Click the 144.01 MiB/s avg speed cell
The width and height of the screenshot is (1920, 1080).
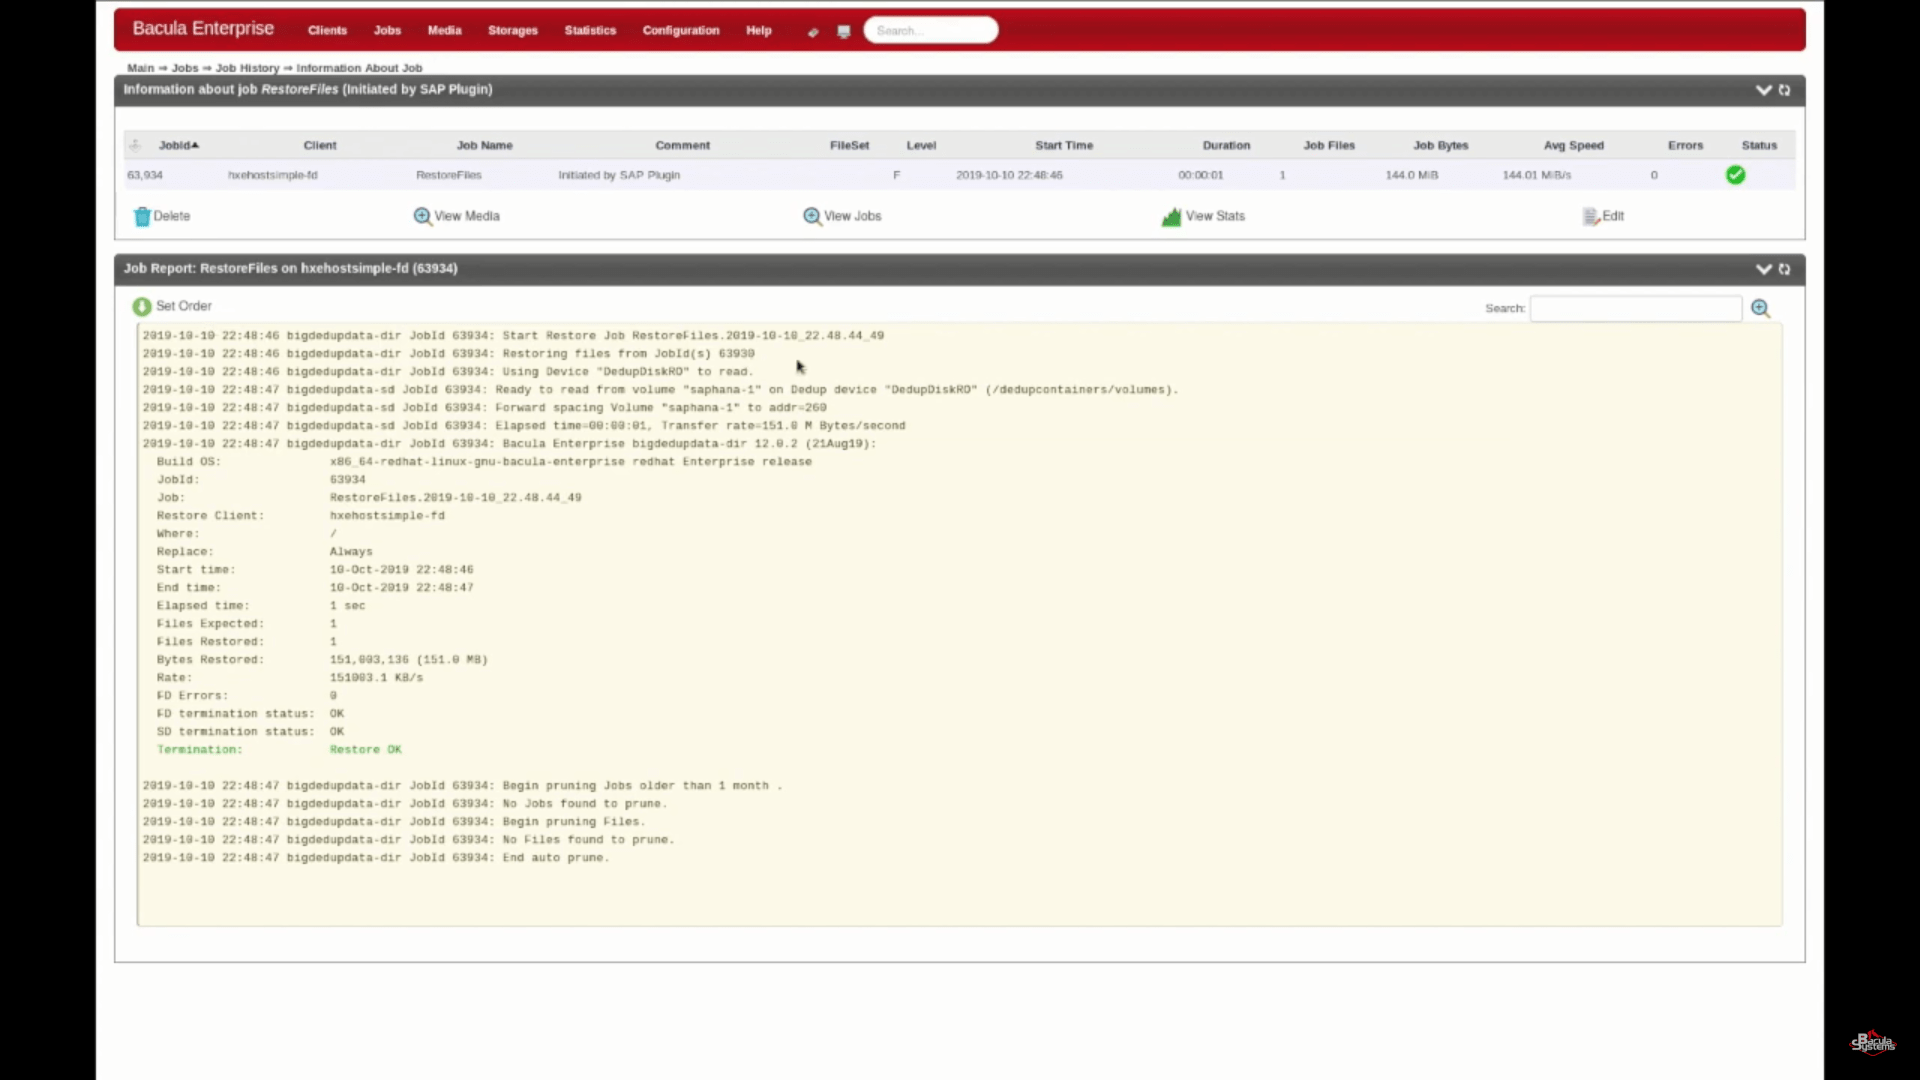[1536, 175]
